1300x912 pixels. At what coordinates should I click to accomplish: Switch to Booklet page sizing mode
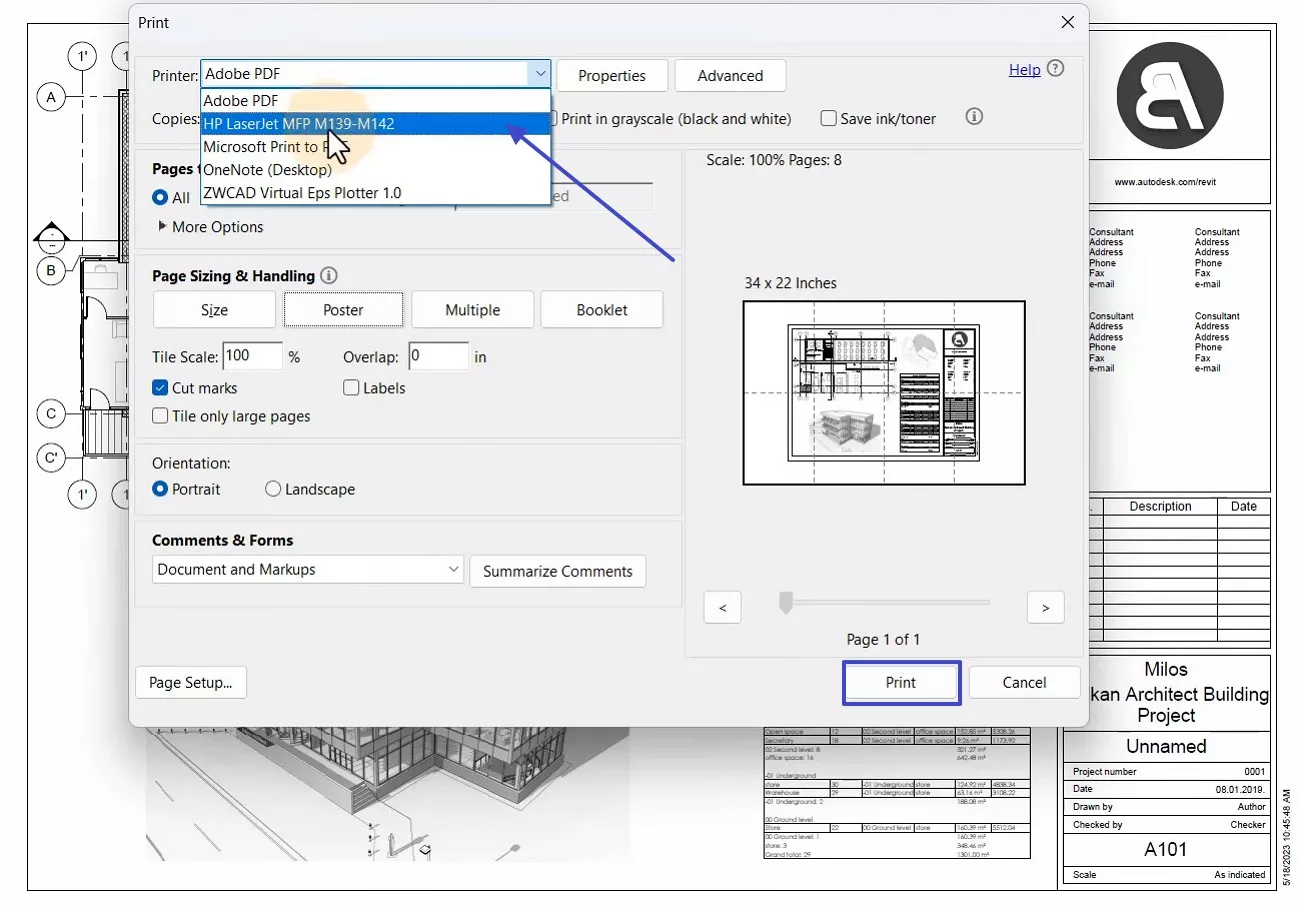pyautogui.click(x=602, y=309)
